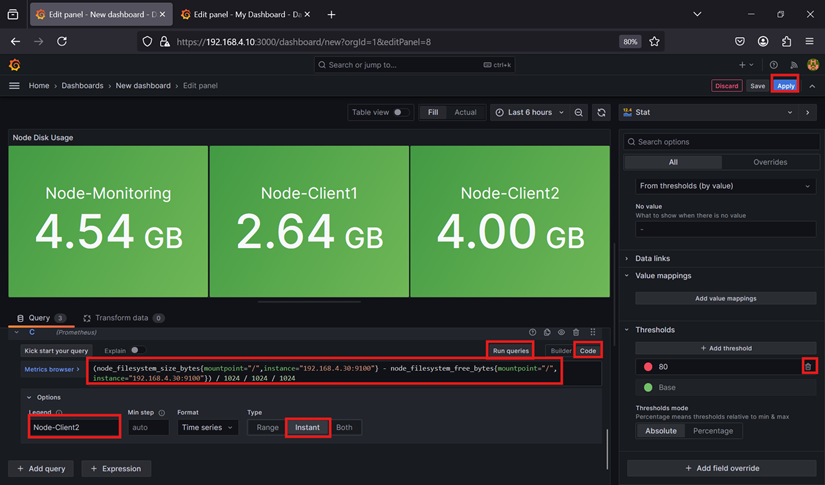Open the help question mark icon
Image resolution: width=825 pixels, height=485 pixels.
tap(773, 65)
